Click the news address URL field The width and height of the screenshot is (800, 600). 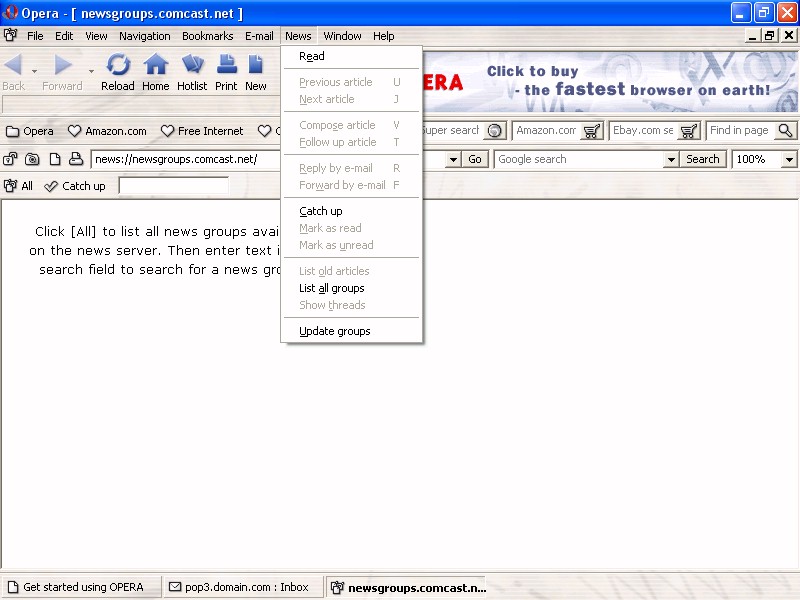pyautogui.click(x=186, y=160)
